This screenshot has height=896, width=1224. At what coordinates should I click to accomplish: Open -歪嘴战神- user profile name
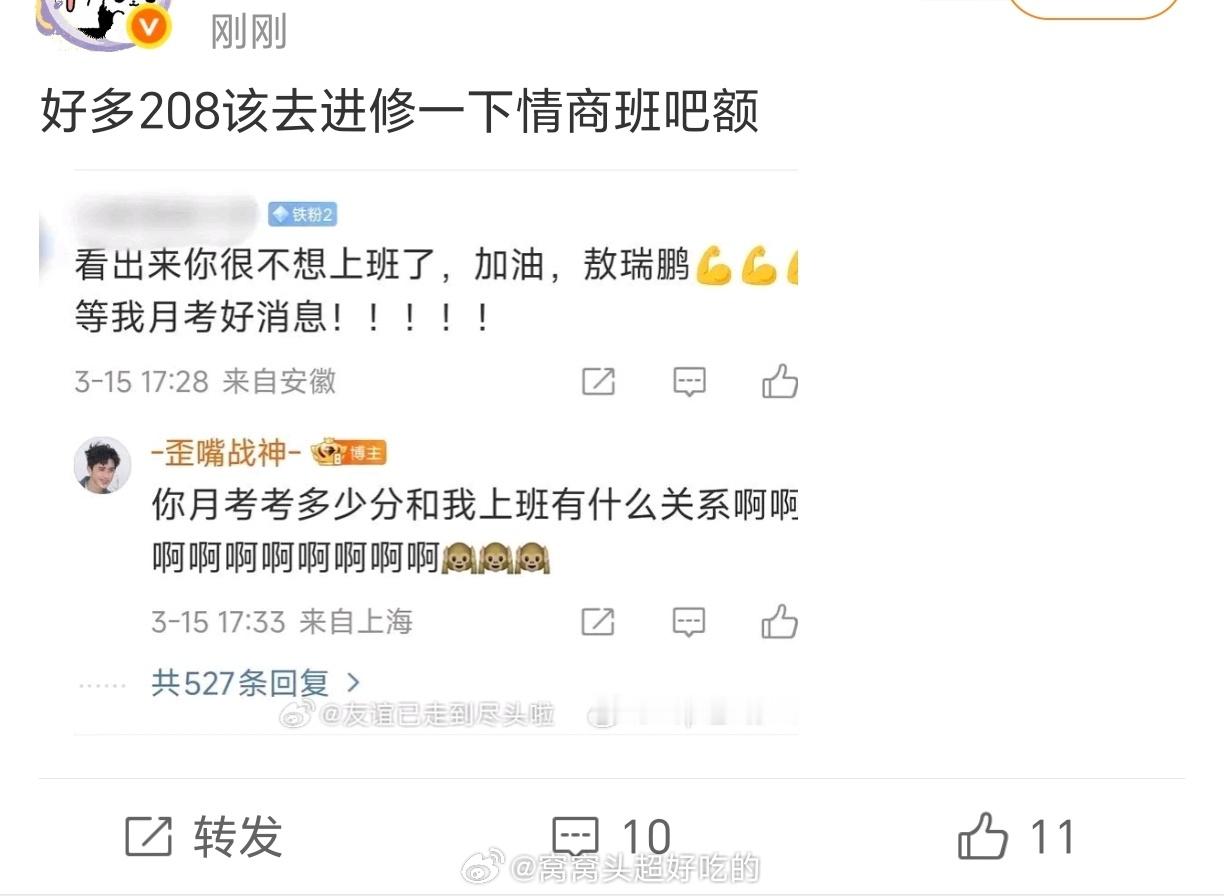[x=227, y=453]
